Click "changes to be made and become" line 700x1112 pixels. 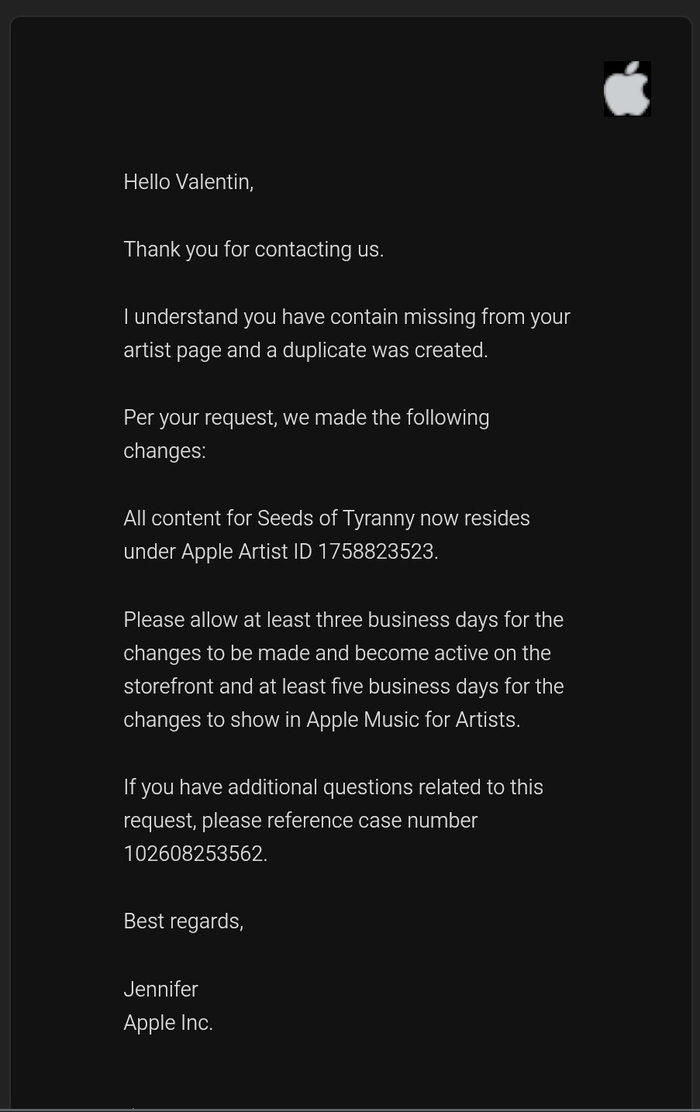click(x=337, y=653)
